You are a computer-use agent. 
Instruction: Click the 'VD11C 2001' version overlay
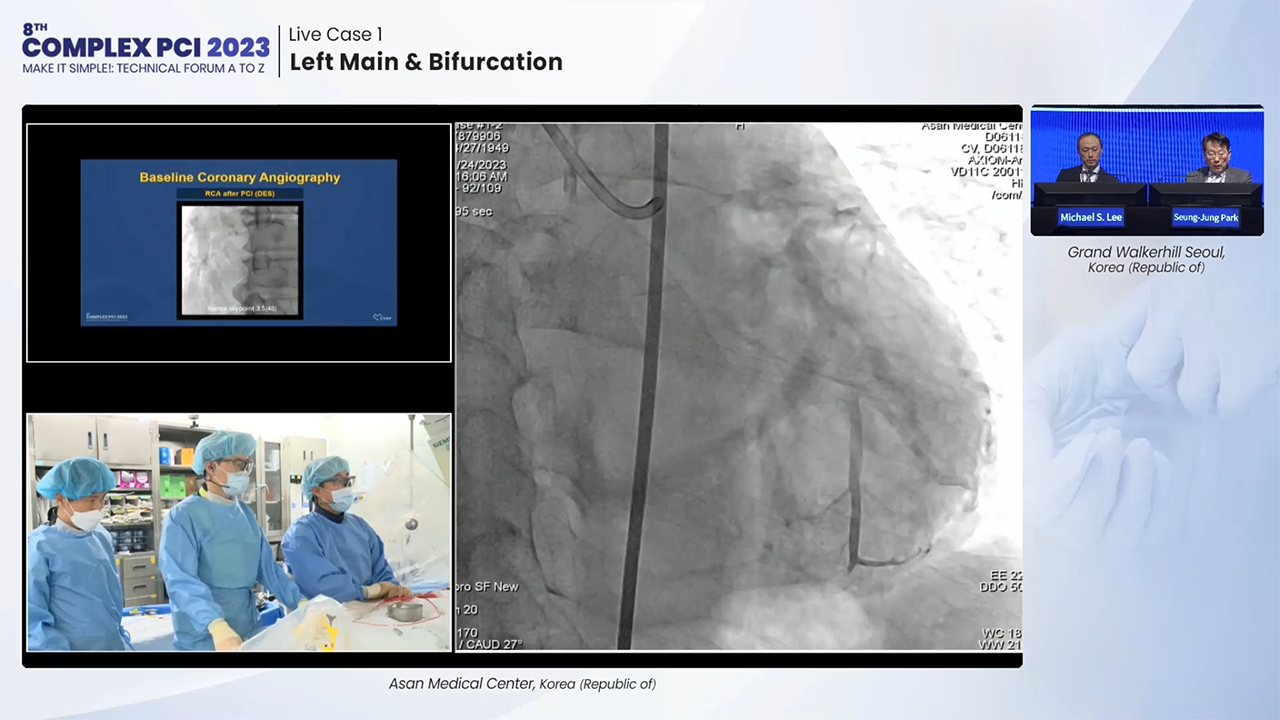click(x=989, y=173)
